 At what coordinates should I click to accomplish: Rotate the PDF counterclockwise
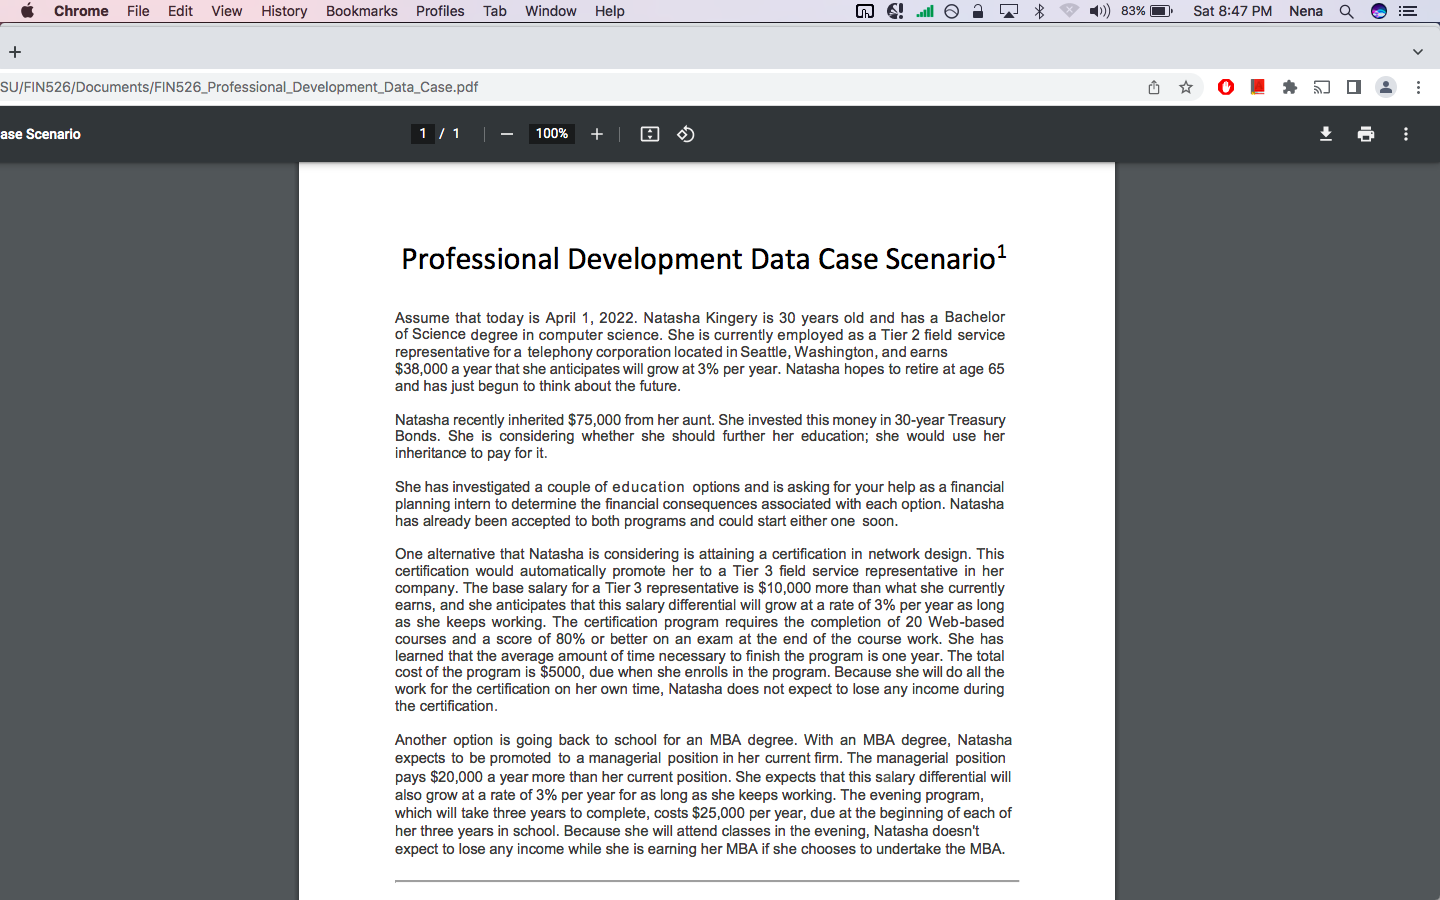686,134
